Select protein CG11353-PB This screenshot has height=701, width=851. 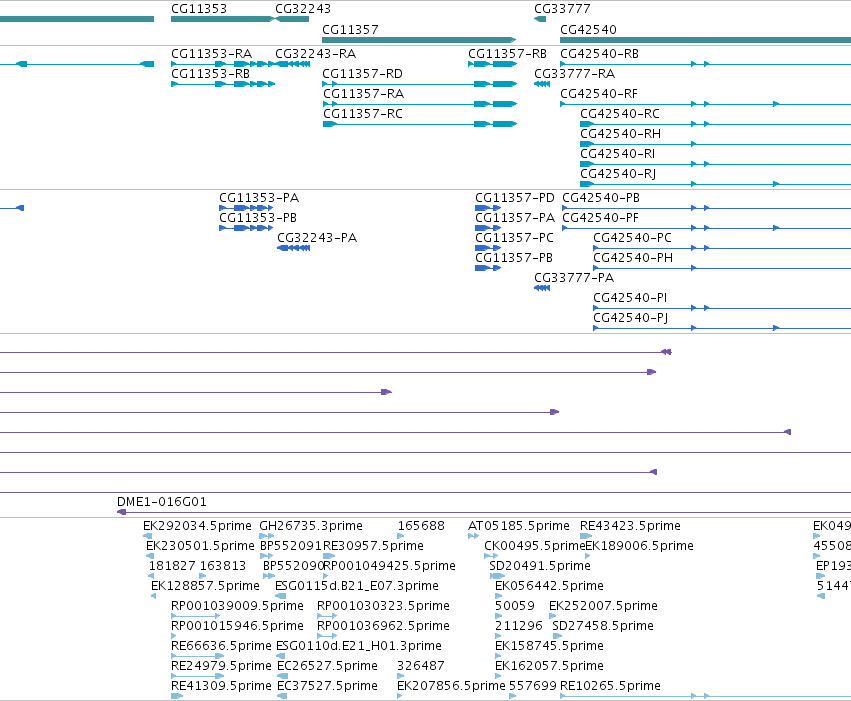tap(246, 228)
